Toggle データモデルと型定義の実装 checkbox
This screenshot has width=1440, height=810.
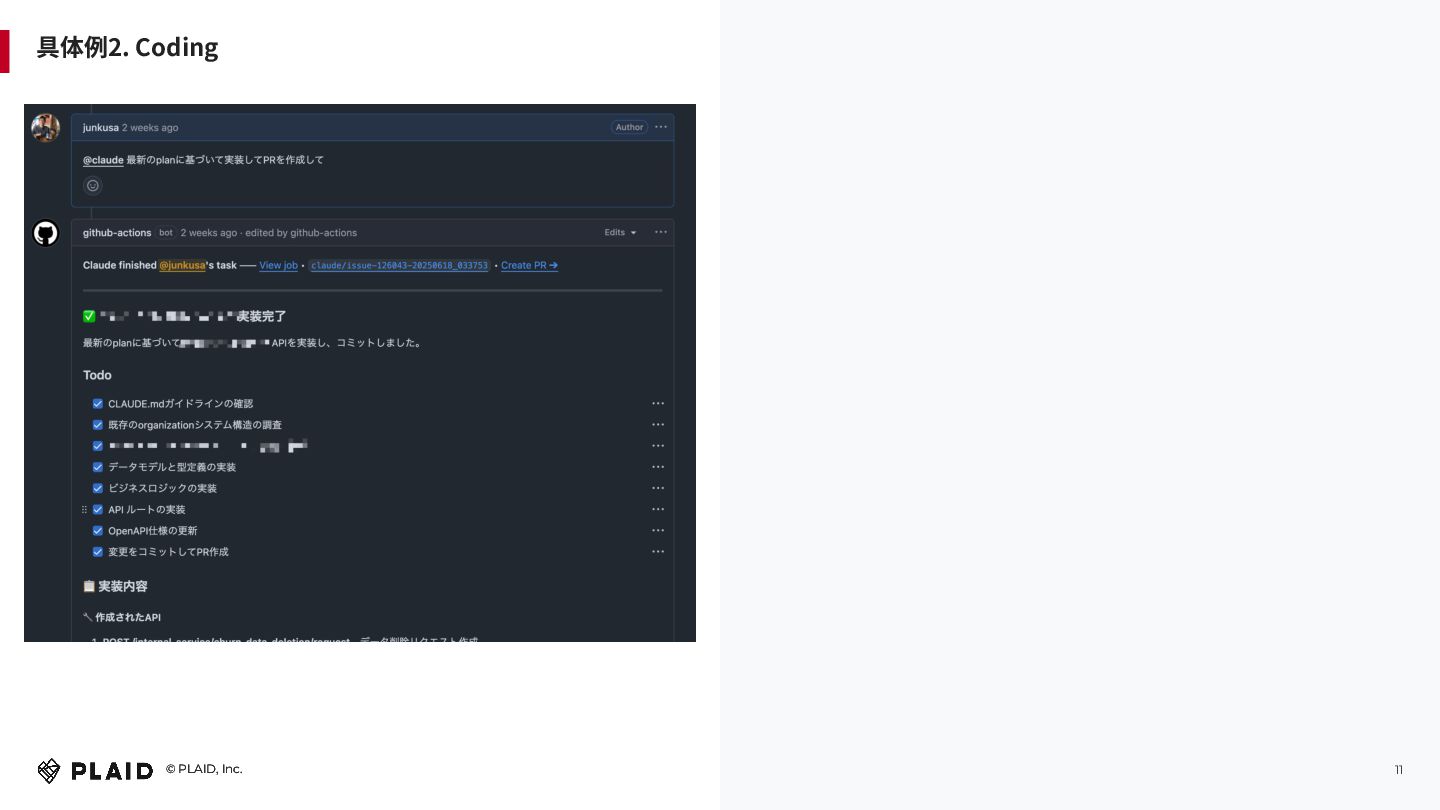click(98, 467)
